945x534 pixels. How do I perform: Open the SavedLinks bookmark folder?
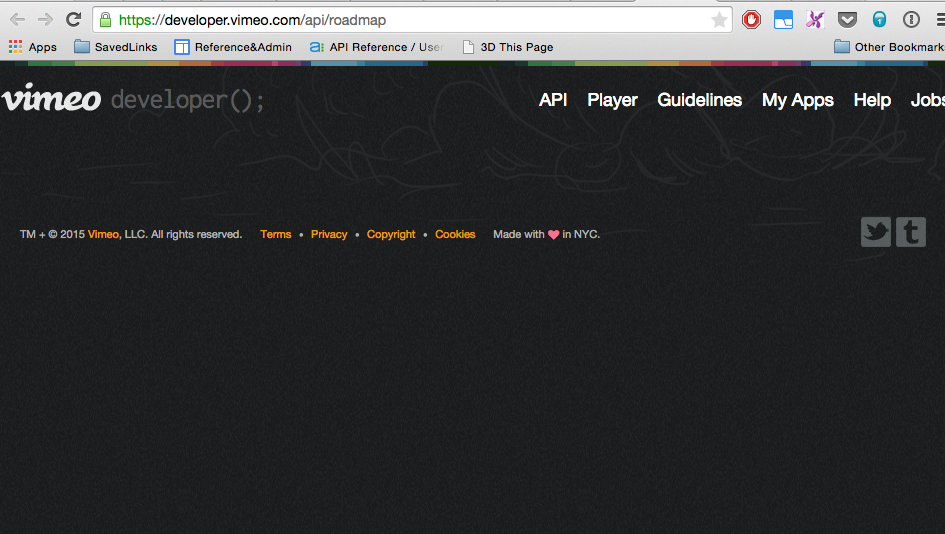pos(116,47)
